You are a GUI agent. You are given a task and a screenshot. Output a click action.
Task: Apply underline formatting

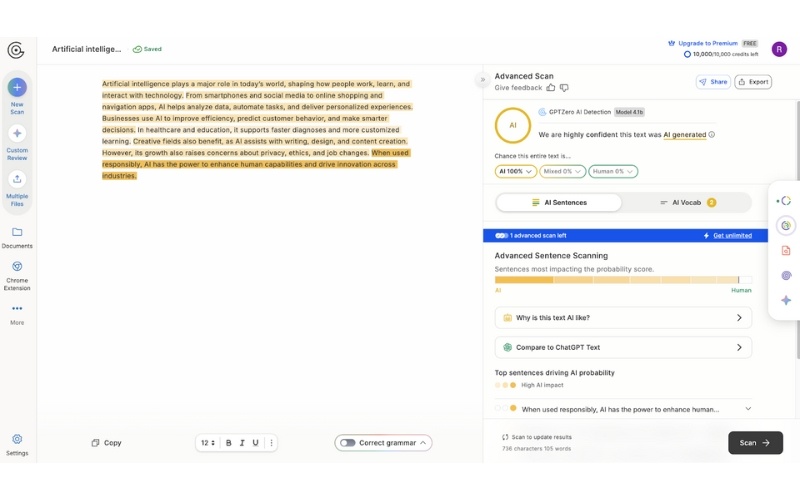[256, 443]
